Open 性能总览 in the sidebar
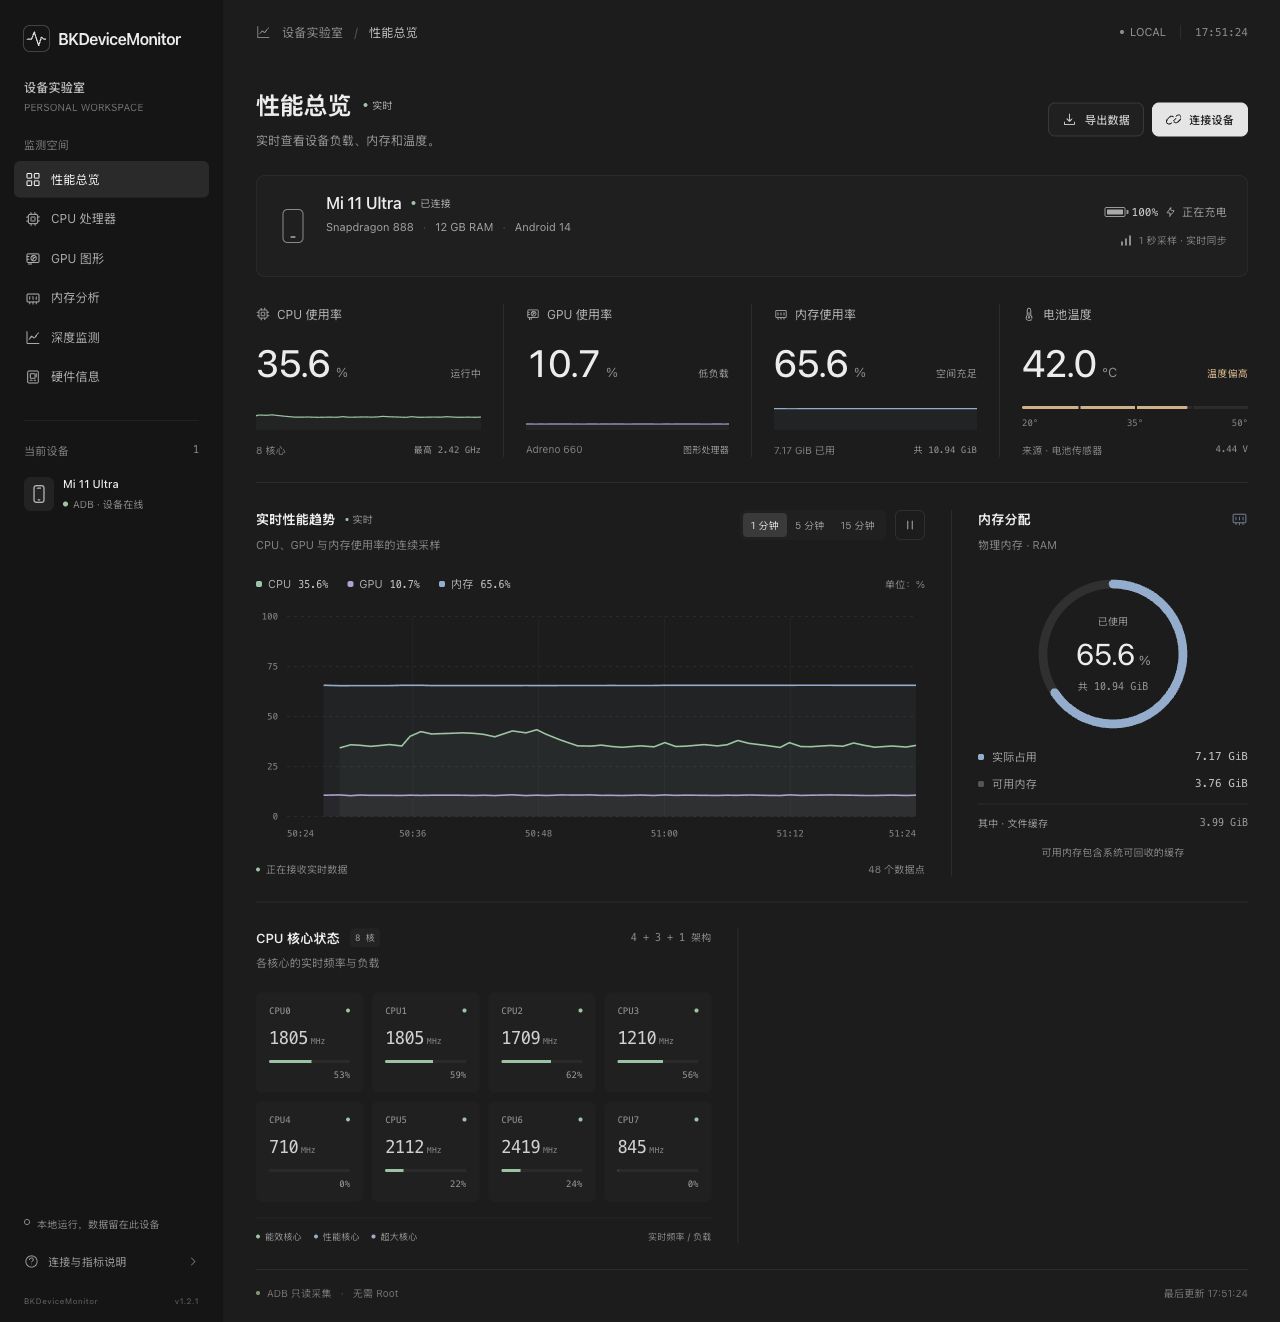This screenshot has height=1322, width=1280. (111, 179)
